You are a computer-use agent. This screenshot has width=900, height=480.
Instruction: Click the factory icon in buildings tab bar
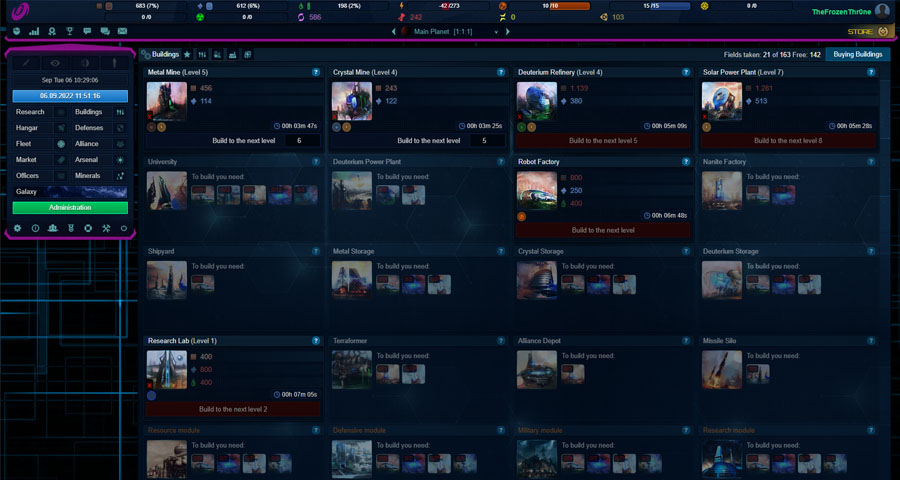[x=232, y=55]
